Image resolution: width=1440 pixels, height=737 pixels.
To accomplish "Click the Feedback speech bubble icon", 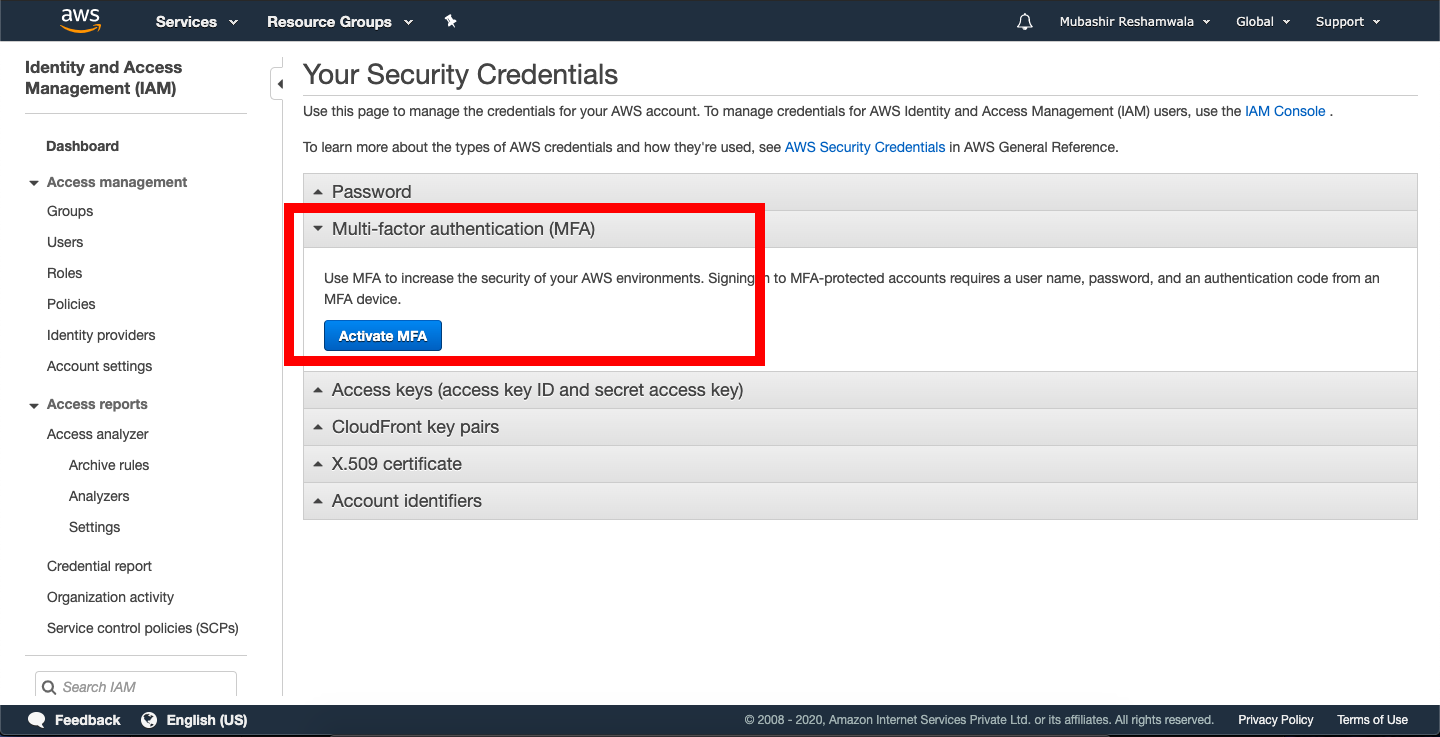I will (x=37, y=720).
